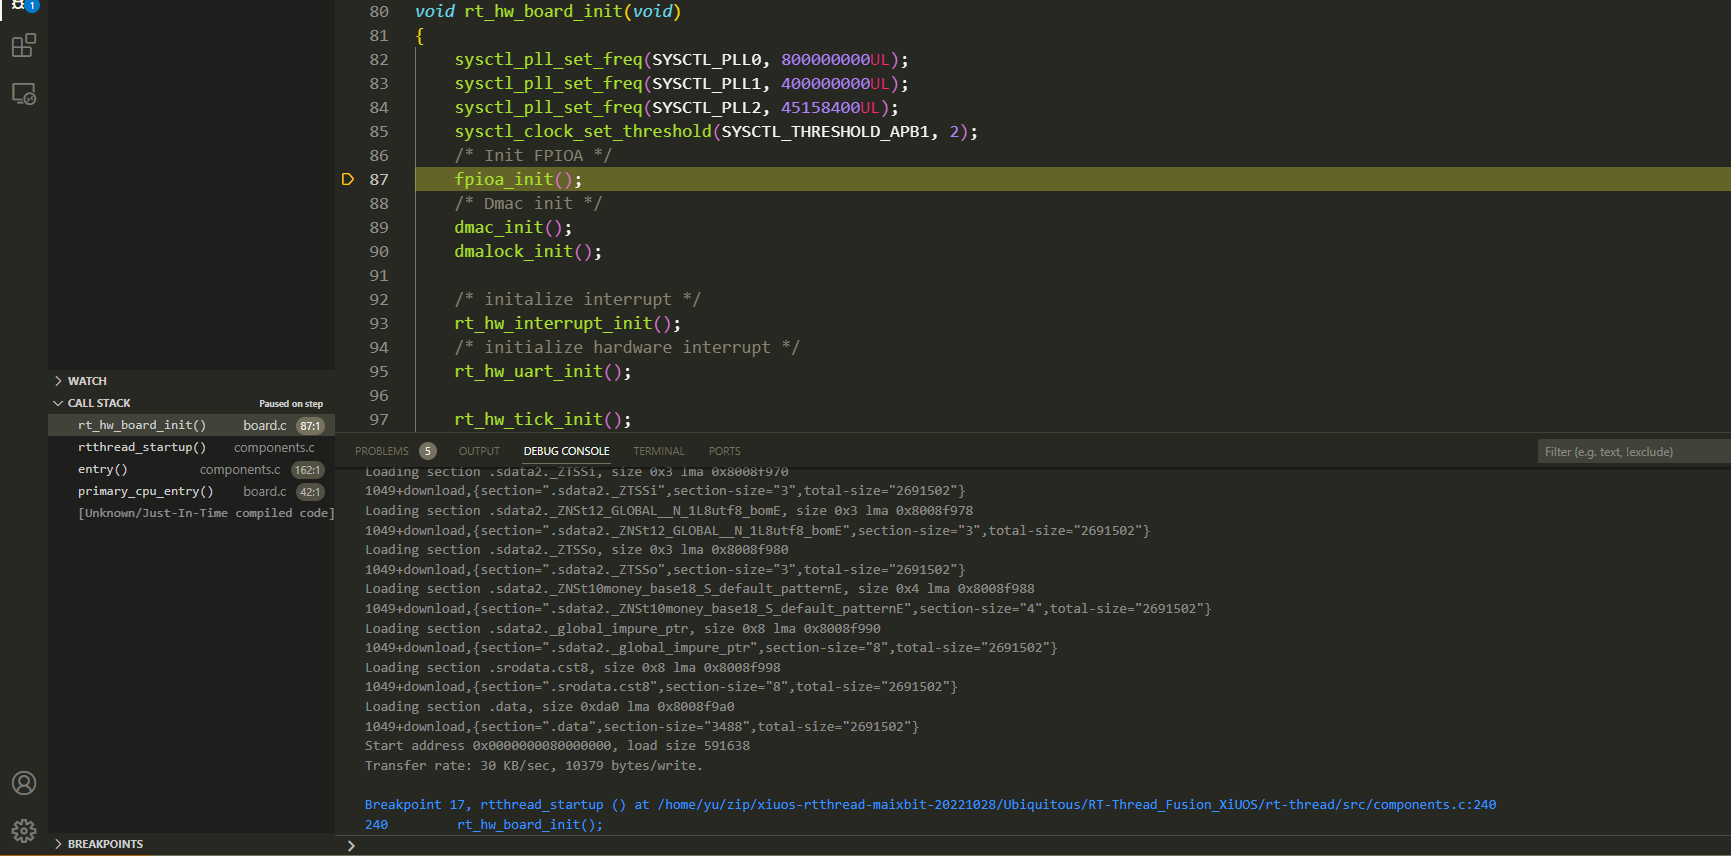
Task: Open the Accounts icon in activity bar
Action: [24, 783]
